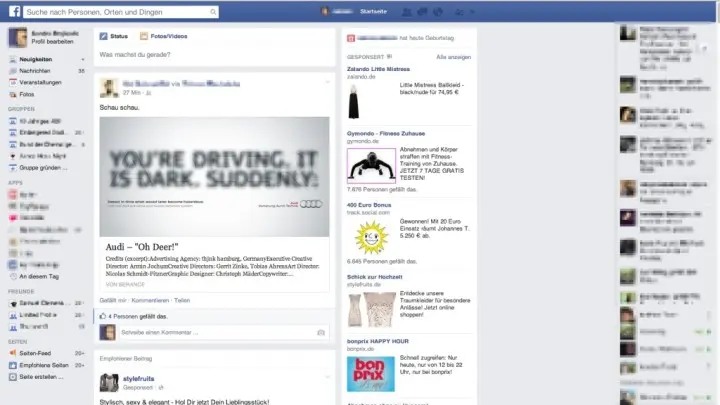Click the Startseite link
The width and height of the screenshot is (720, 405).
(x=373, y=11)
